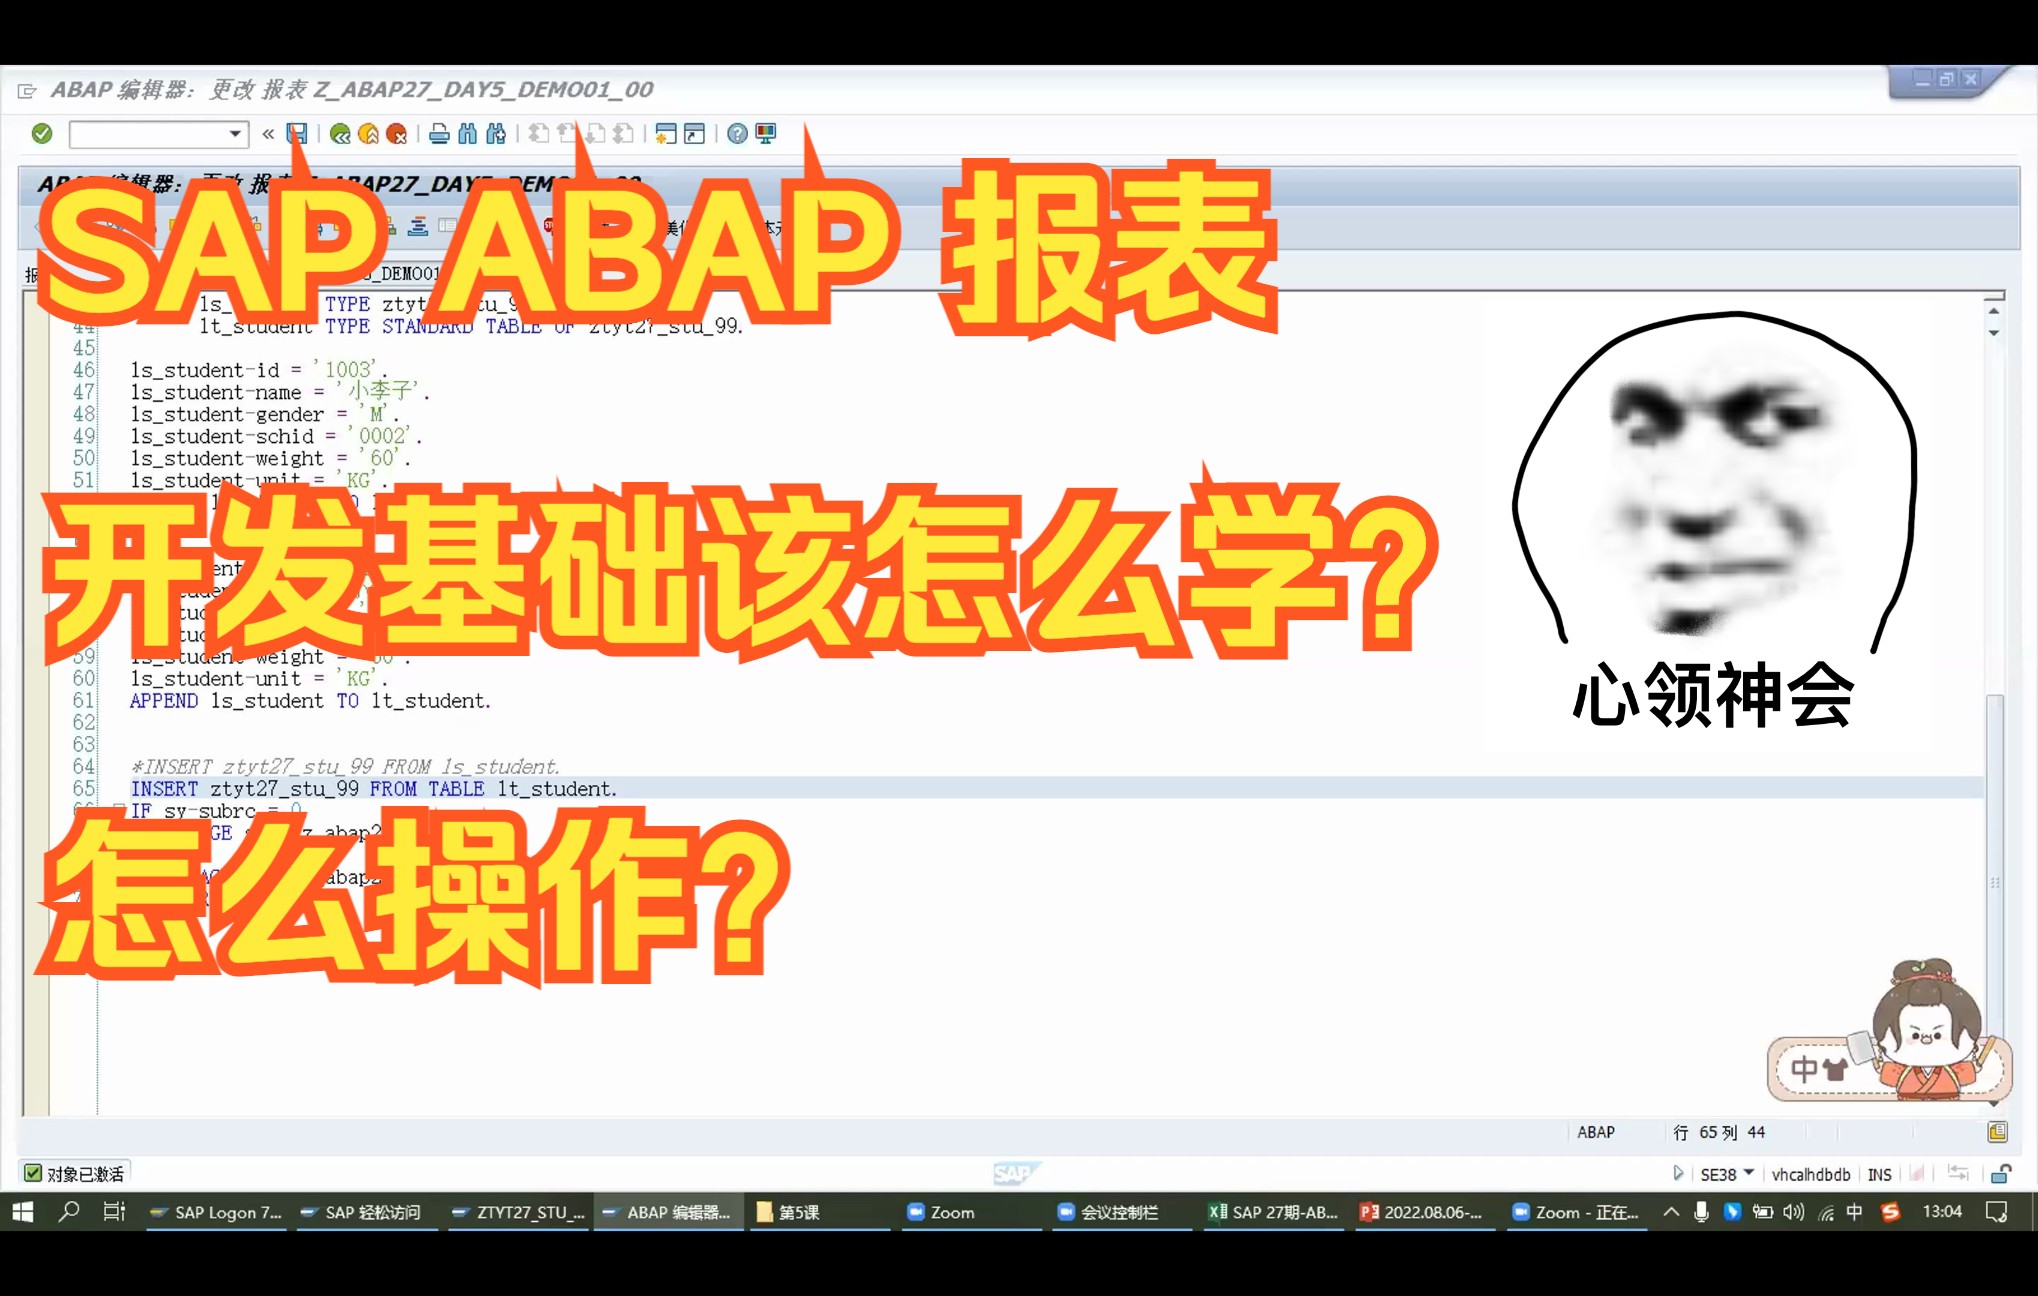
Task: Click the double-chevron collapse command field button
Action: (x=268, y=134)
